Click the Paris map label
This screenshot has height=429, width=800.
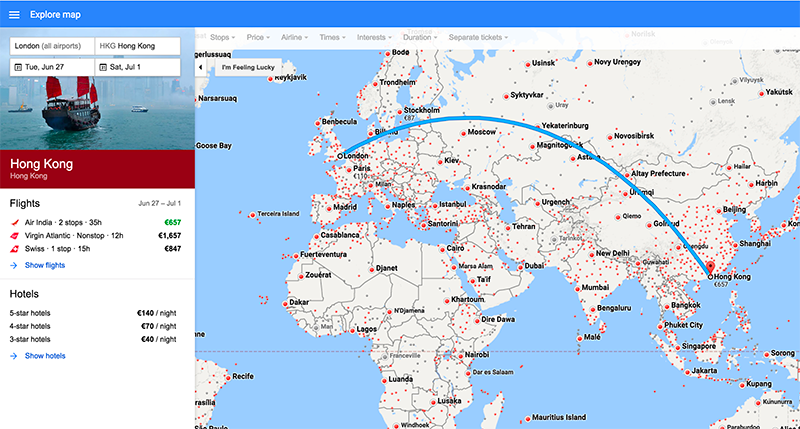coord(362,168)
